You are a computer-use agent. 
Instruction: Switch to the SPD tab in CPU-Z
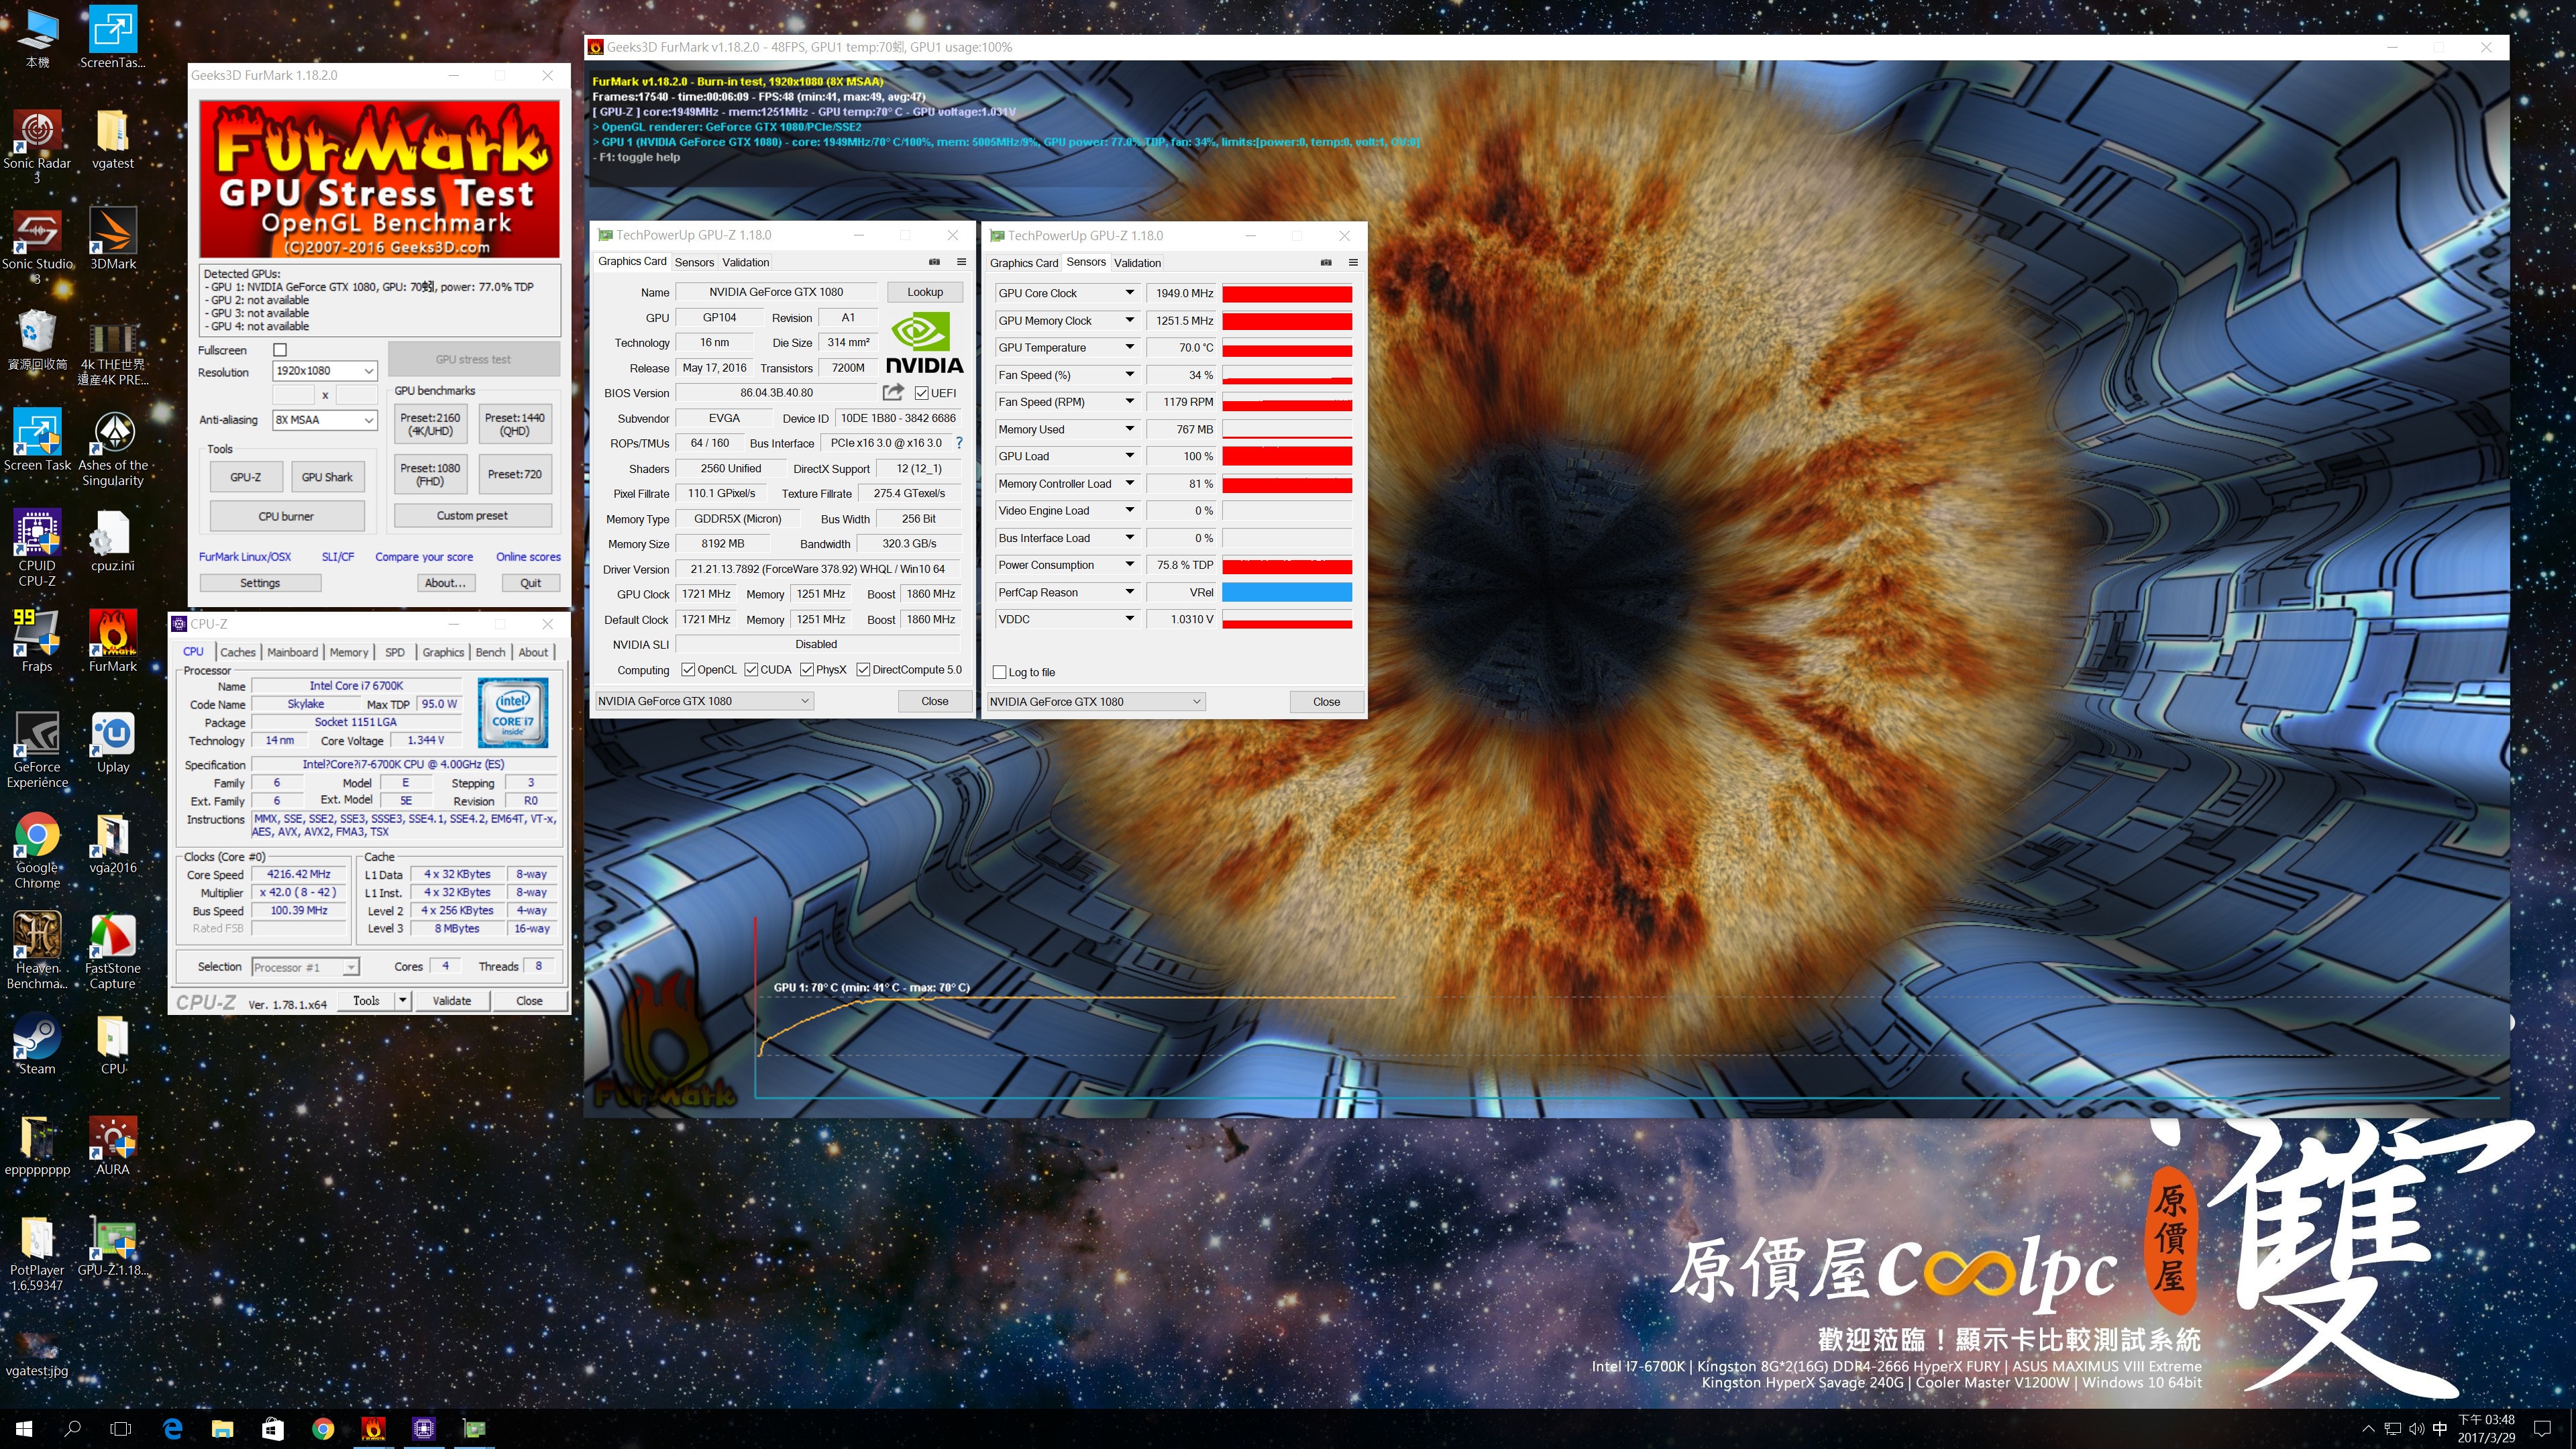[x=395, y=652]
